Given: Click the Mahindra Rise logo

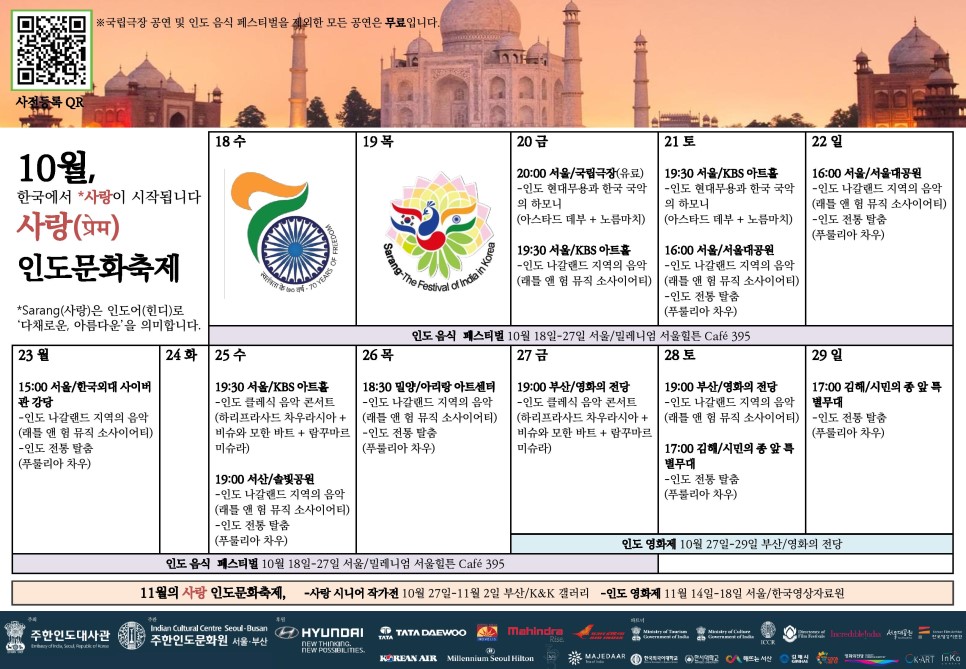Looking at the screenshot, I should click(x=535, y=634).
